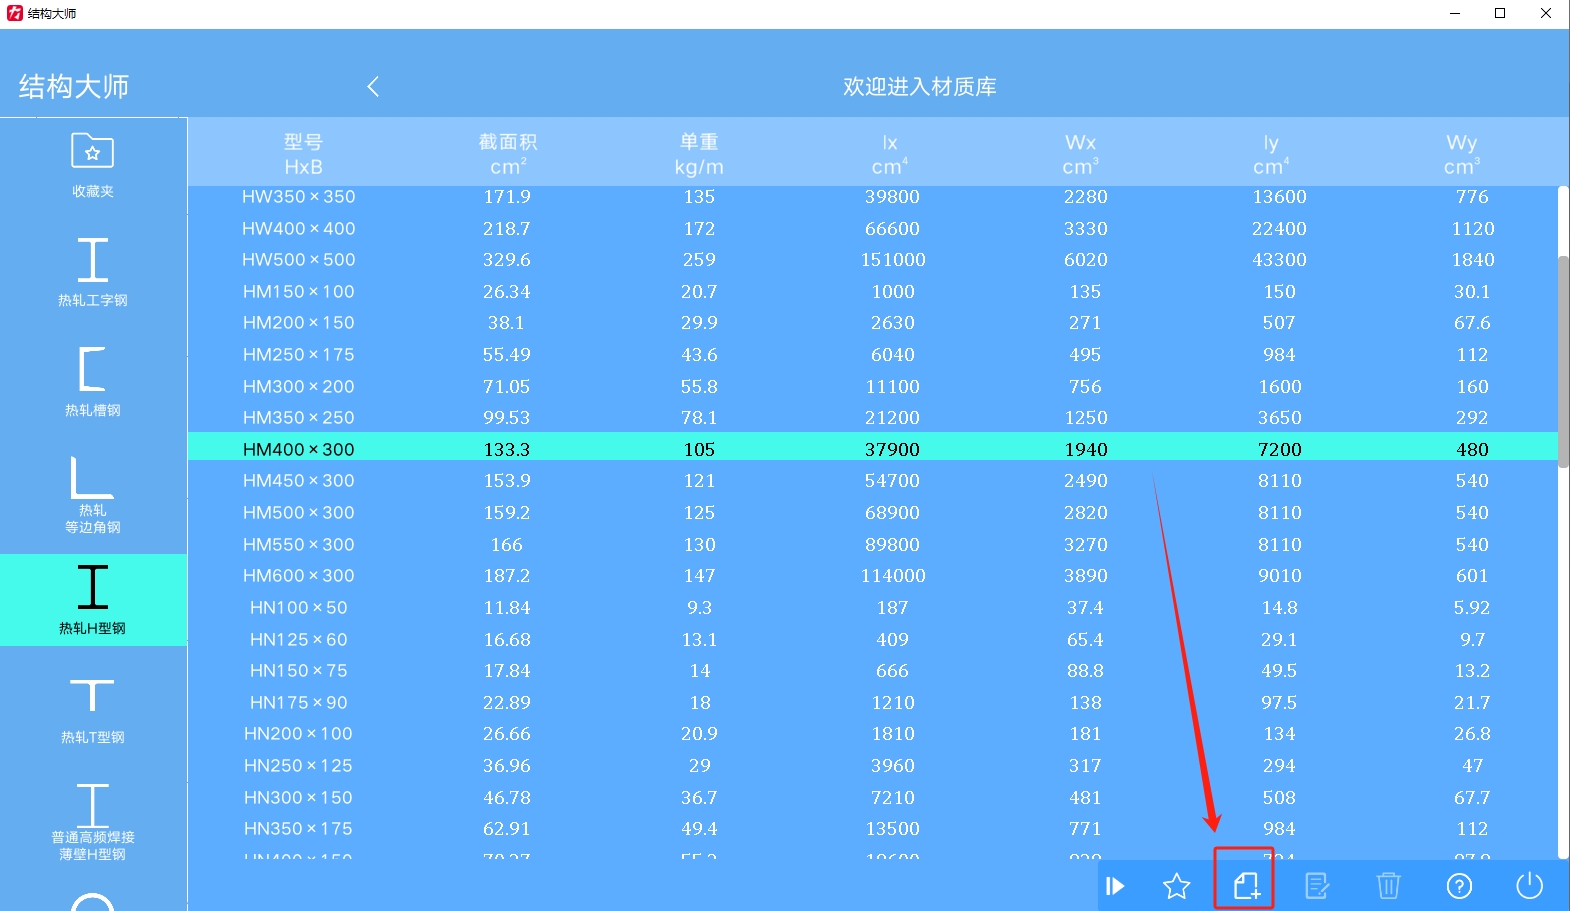Choose the 热轧等边角钢 angle steel category

[92, 494]
